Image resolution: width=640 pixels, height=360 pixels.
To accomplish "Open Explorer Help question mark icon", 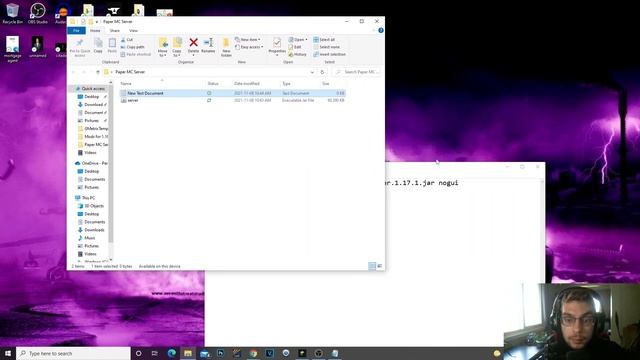I will click(381, 31).
